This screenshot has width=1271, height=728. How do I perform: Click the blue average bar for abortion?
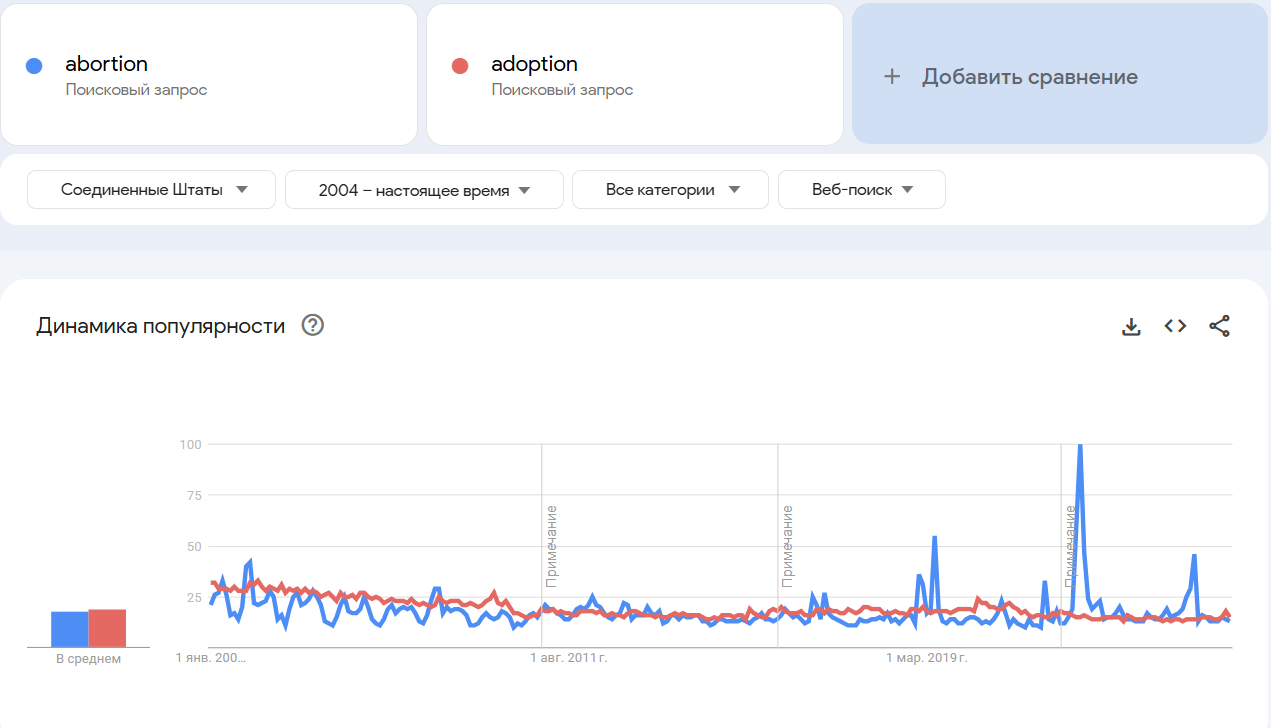[69, 629]
